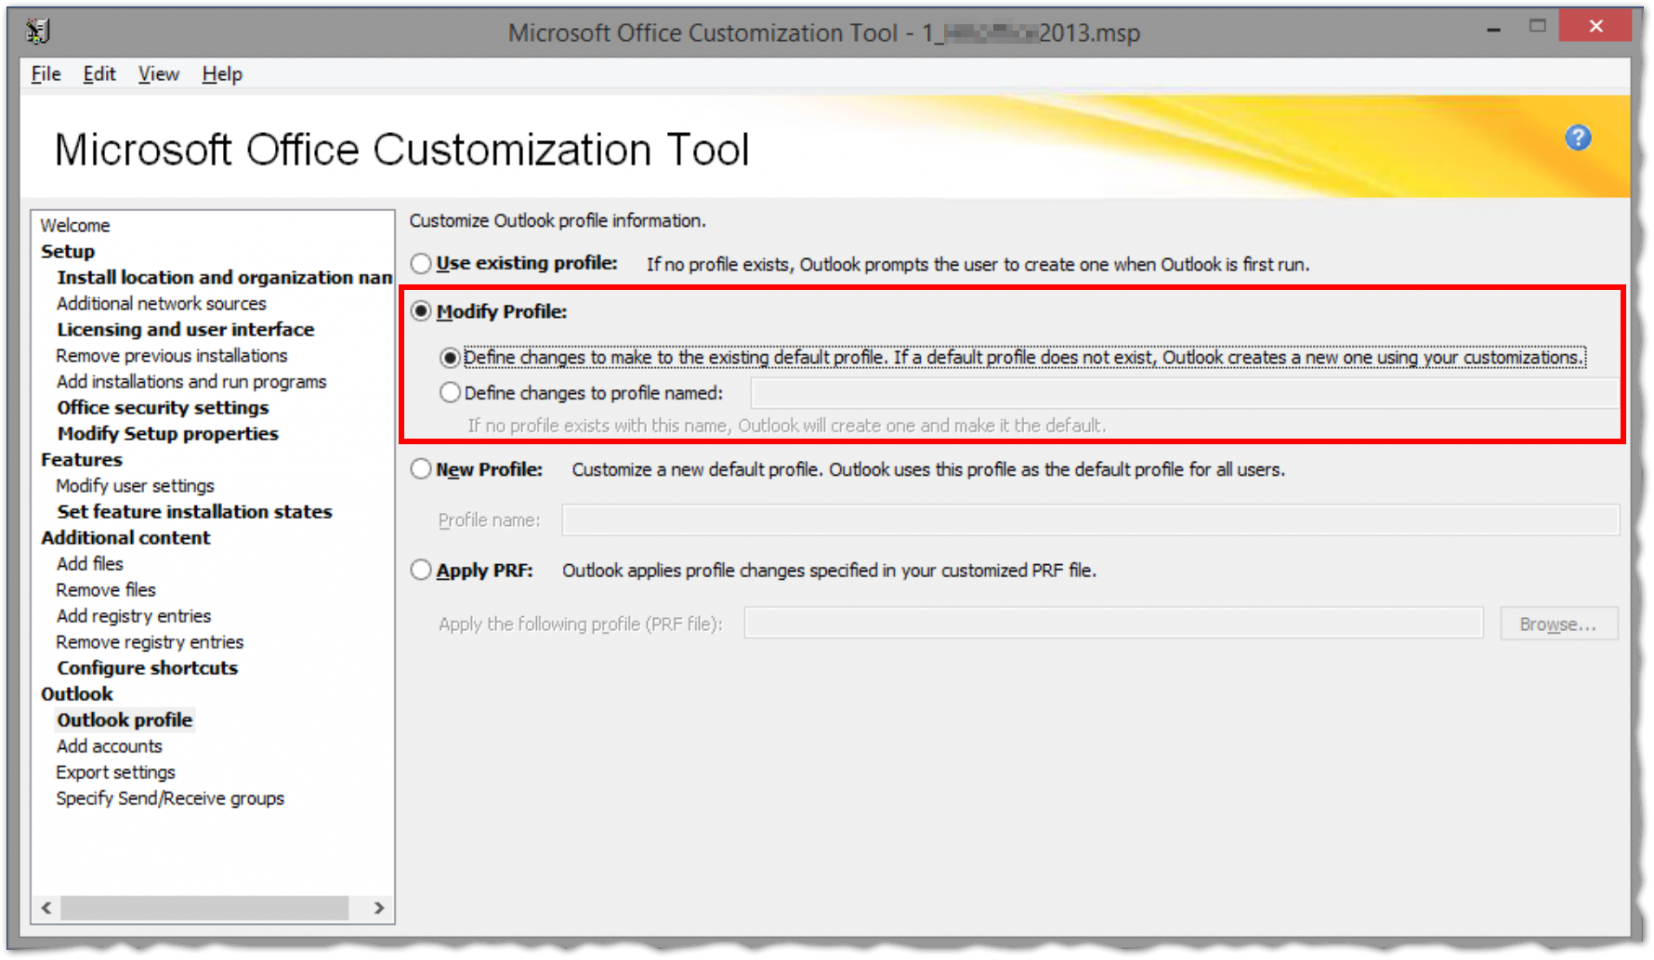The width and height of the screenshot is (1654, 960).
Task: Open Add accounts page
Action: pyautogui.click(x=109, y=745)
